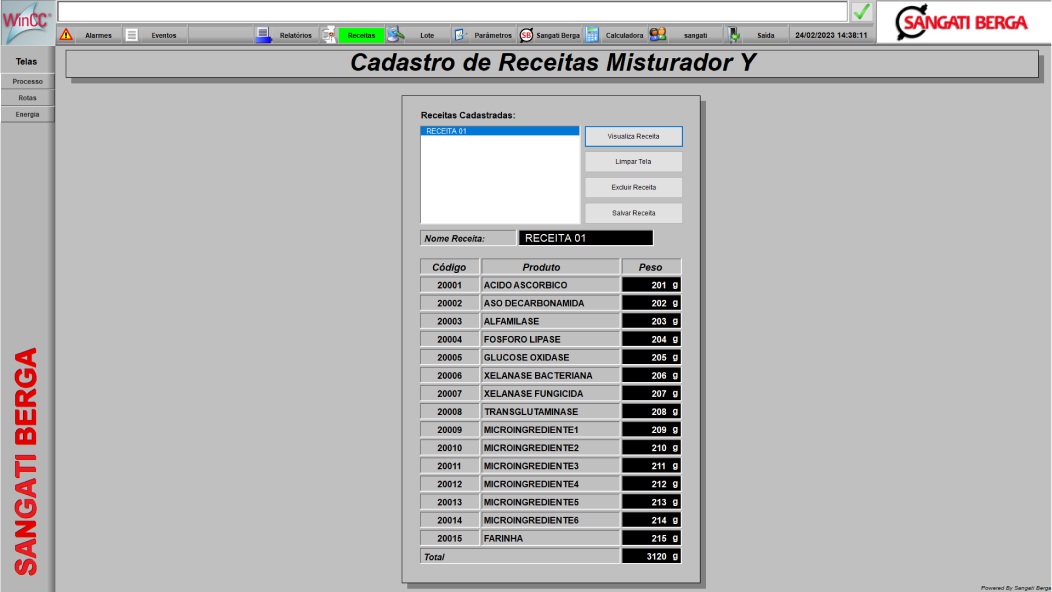Open the Rotas screen from Telas
1052x592 pixels.
[x=28, y=98]
